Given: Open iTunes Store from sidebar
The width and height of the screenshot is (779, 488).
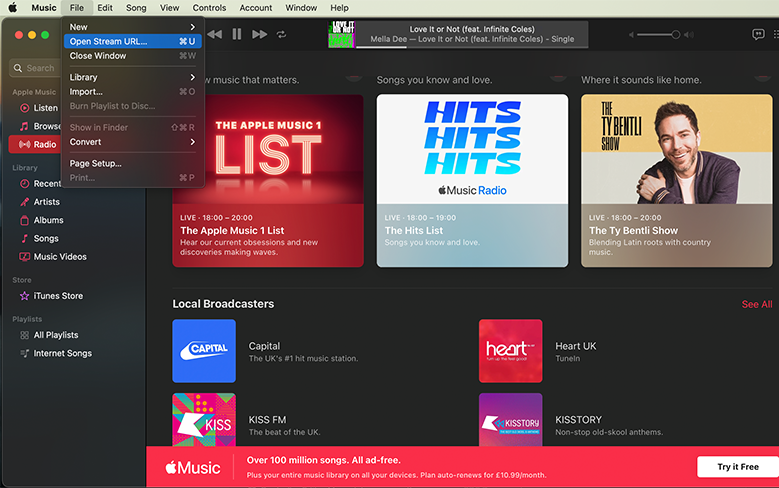Looking at the screenshot, I should (58, 296).
